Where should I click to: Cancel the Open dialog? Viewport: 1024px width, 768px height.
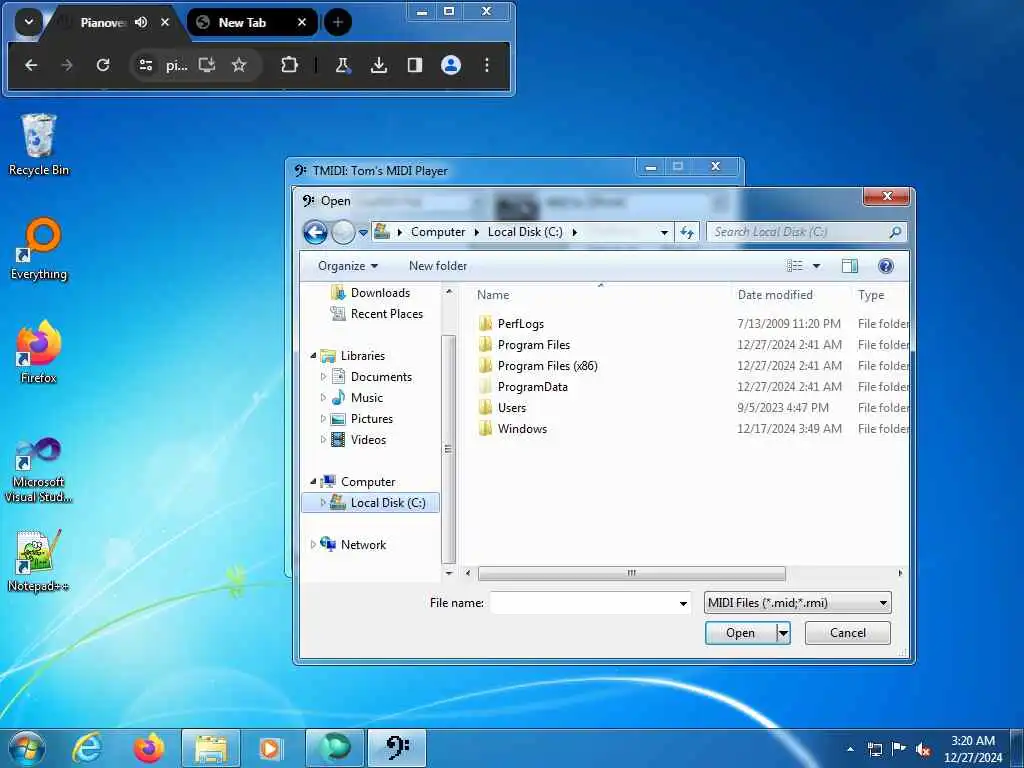click(848, 633)
